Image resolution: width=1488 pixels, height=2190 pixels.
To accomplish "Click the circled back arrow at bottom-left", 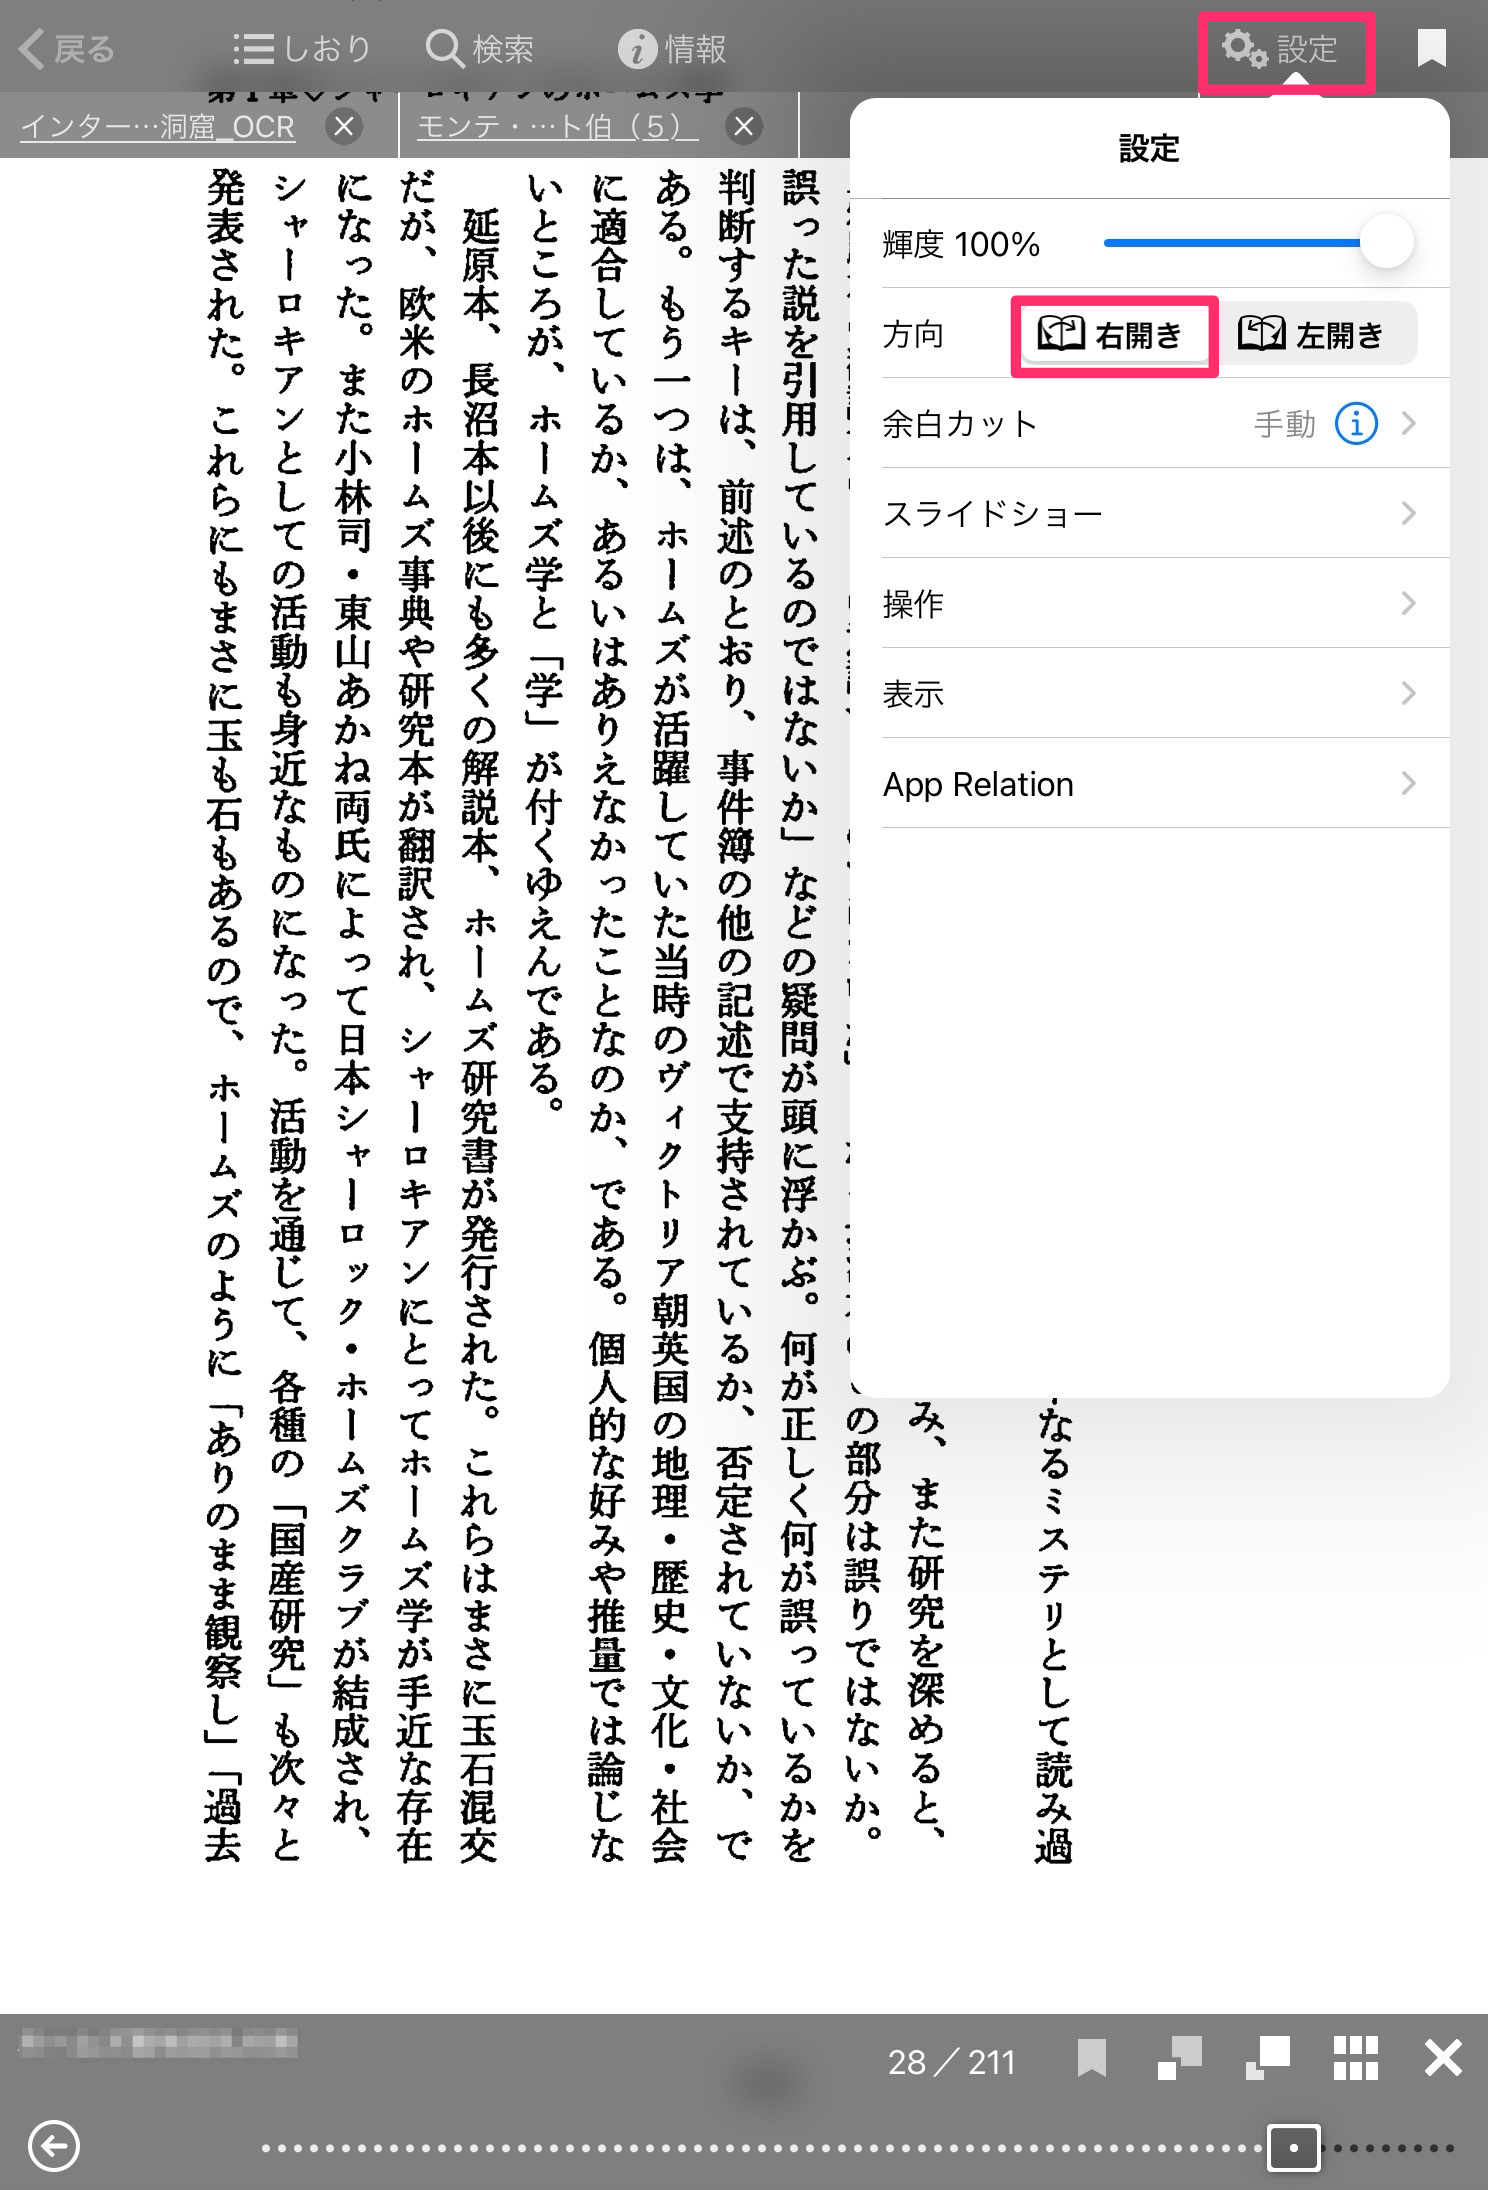I will [x=54, y=2146].
